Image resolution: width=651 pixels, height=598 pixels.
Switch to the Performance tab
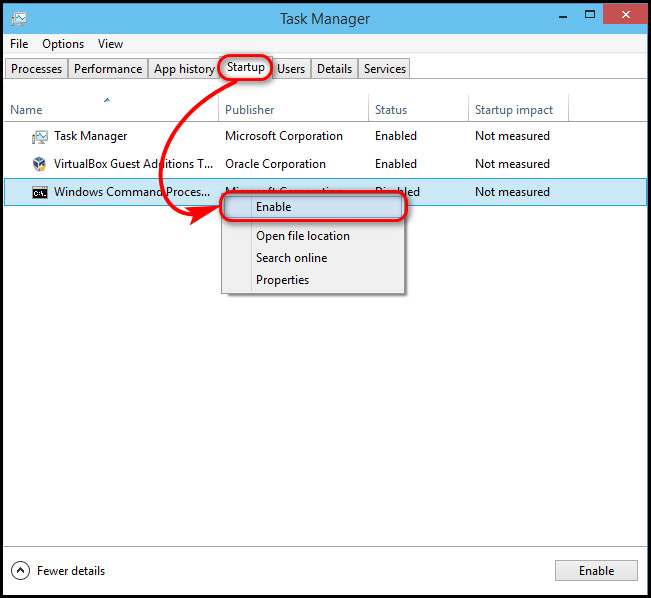coord(108,69)
